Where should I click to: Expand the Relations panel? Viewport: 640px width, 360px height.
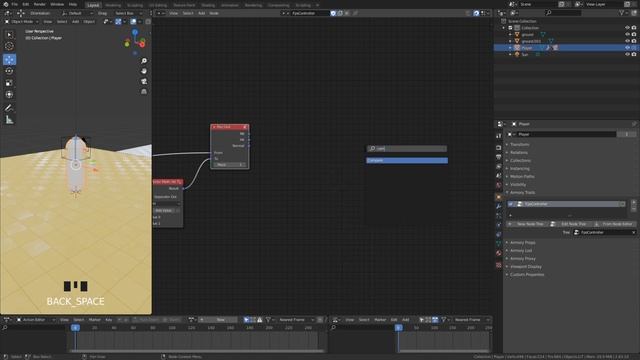coord(519,153)
